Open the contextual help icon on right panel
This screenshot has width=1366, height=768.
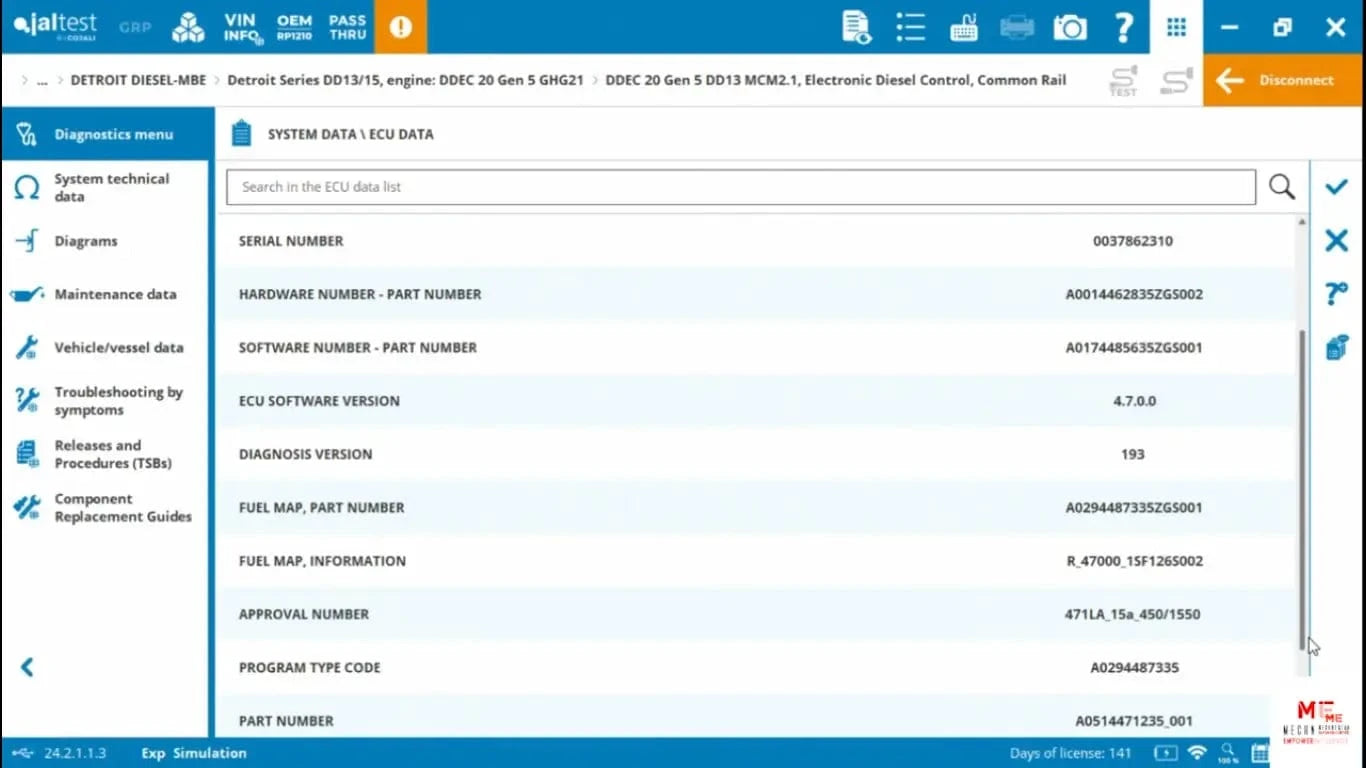click(x=1336, y=293)
